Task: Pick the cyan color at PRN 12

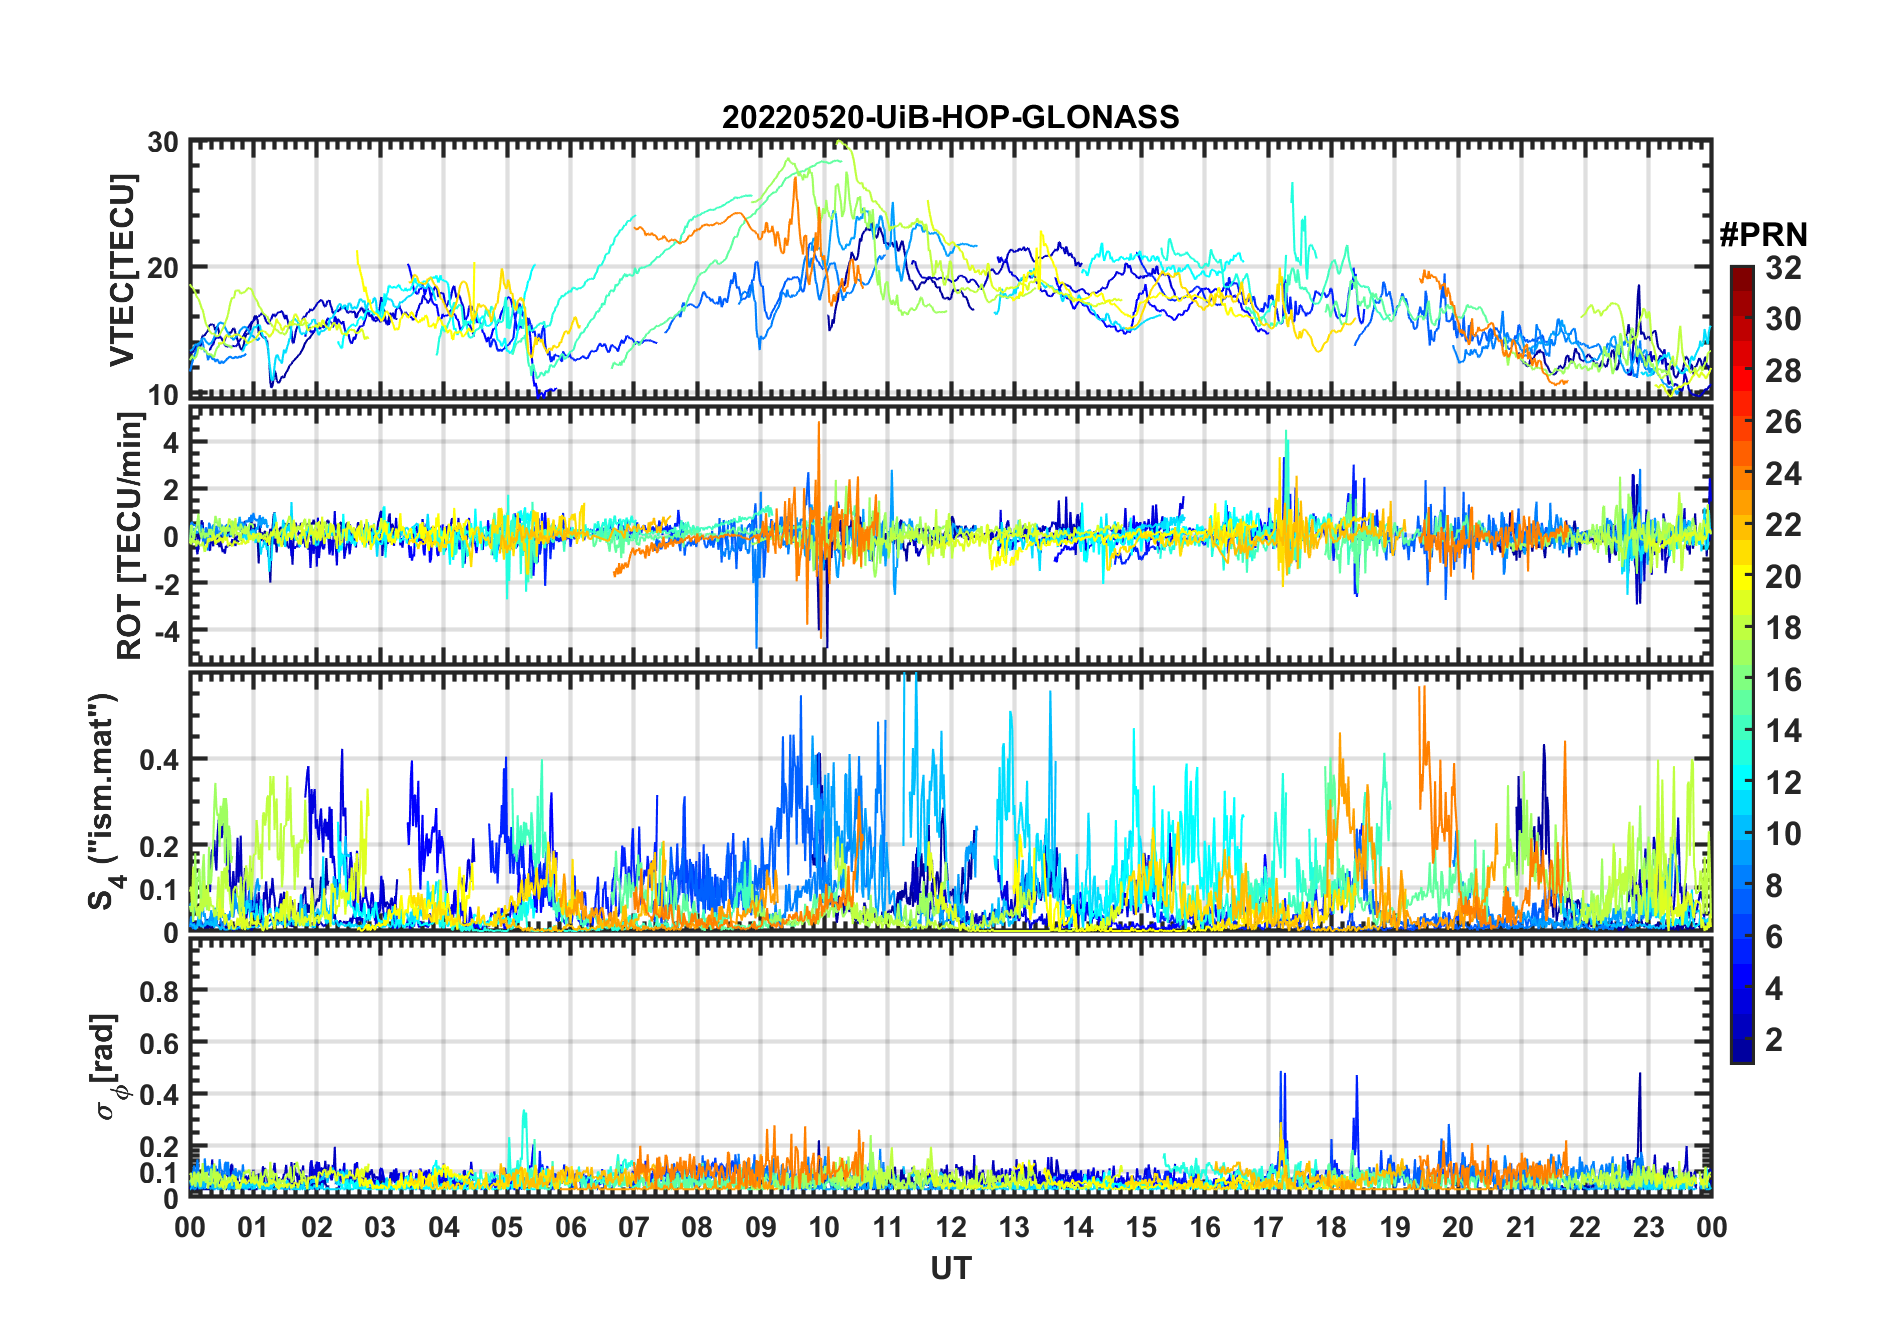Action: pos(1742,783)
